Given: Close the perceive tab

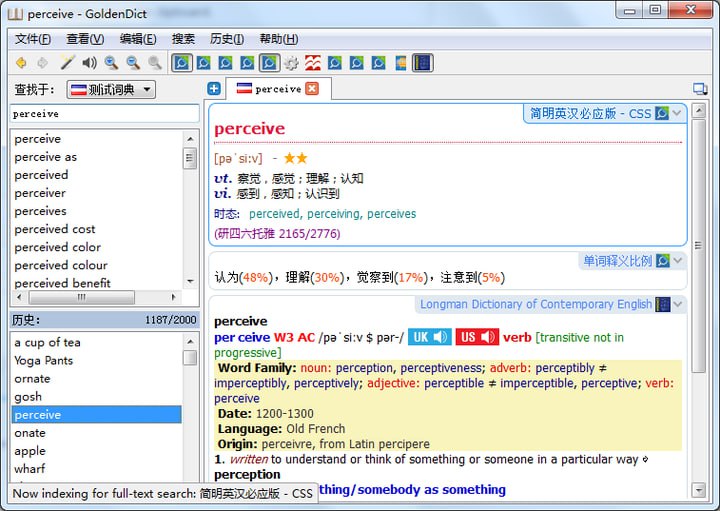Looking at the screenshot, I should [312, 89].
